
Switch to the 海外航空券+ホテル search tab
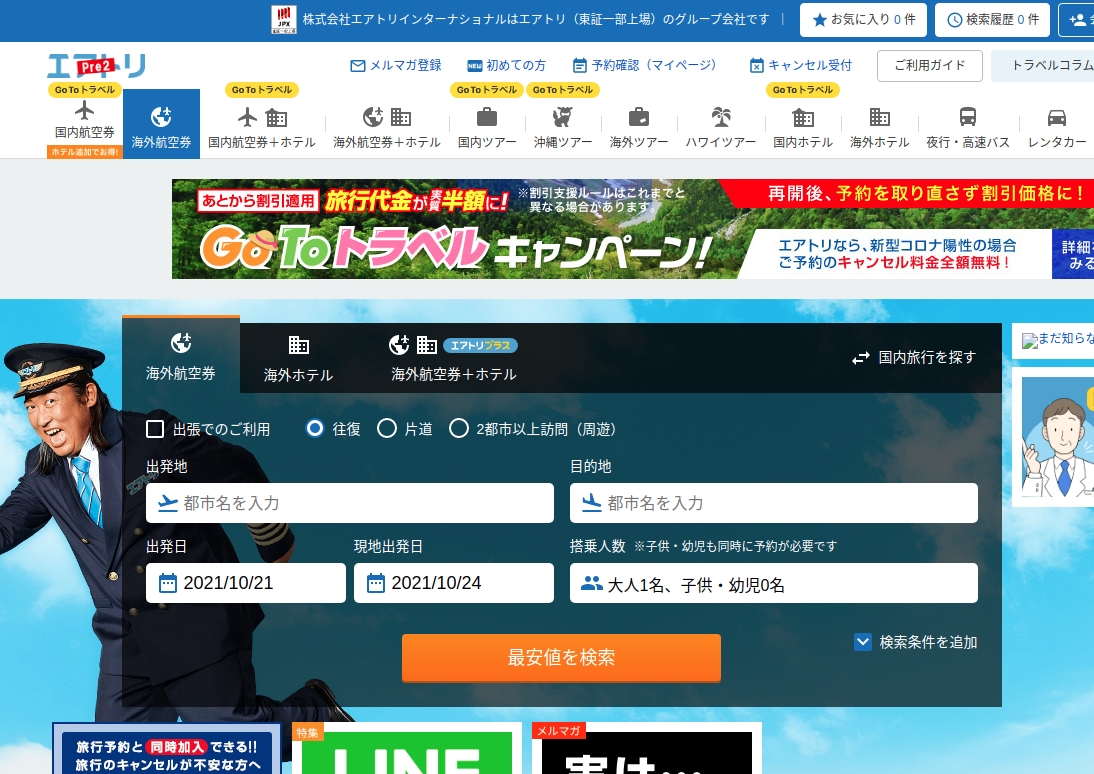pos(454,359)
